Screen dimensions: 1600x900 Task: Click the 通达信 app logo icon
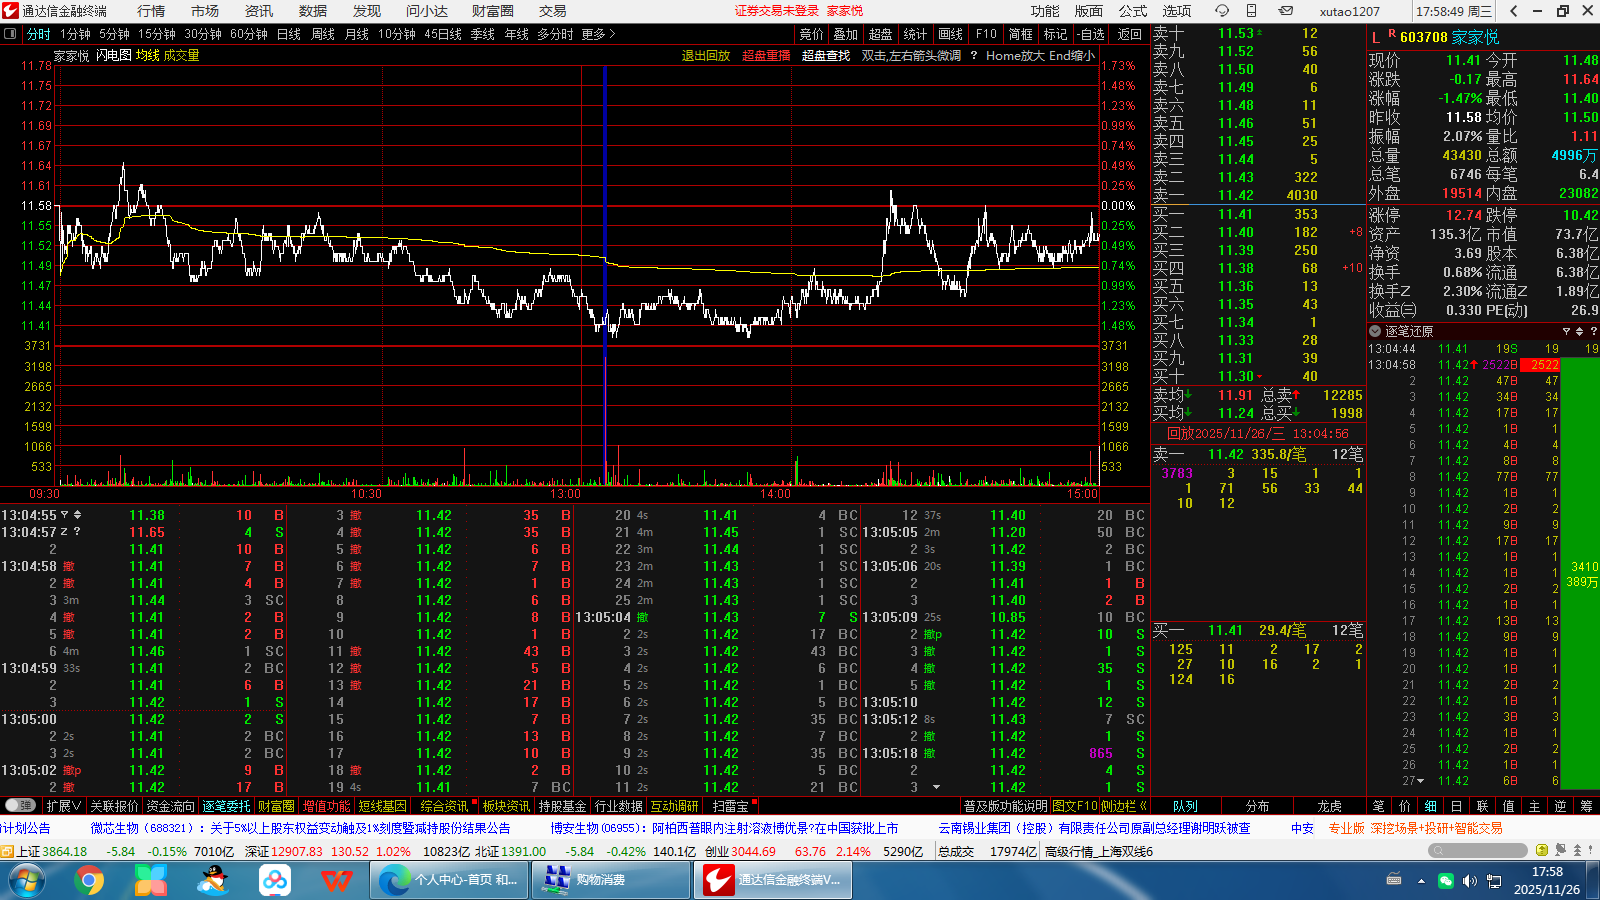tap(10, 11)
